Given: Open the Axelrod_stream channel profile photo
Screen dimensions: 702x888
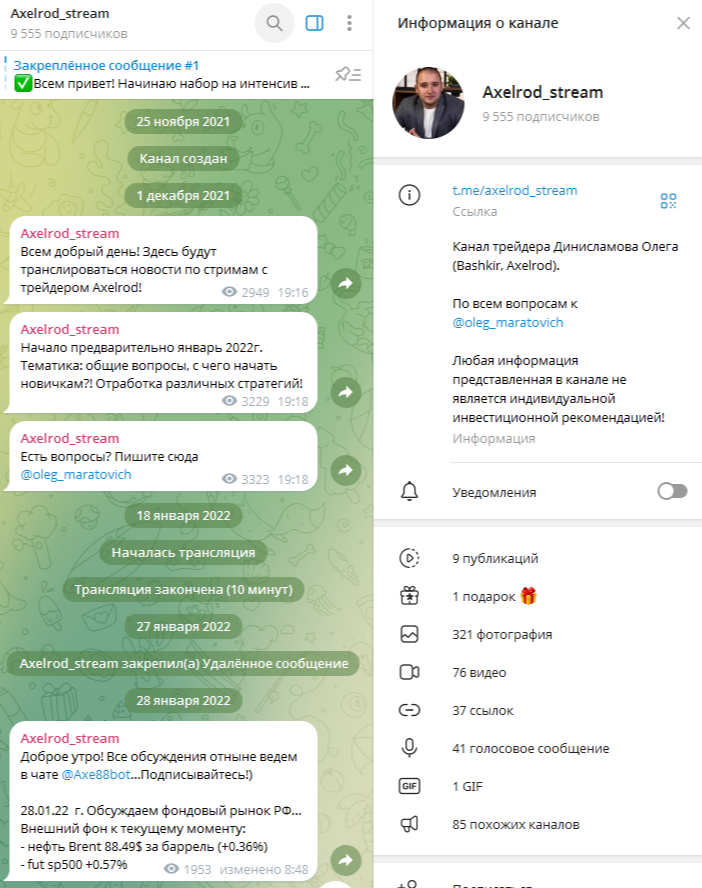Looking at the screenshot, I should click(x=428, y=103).
